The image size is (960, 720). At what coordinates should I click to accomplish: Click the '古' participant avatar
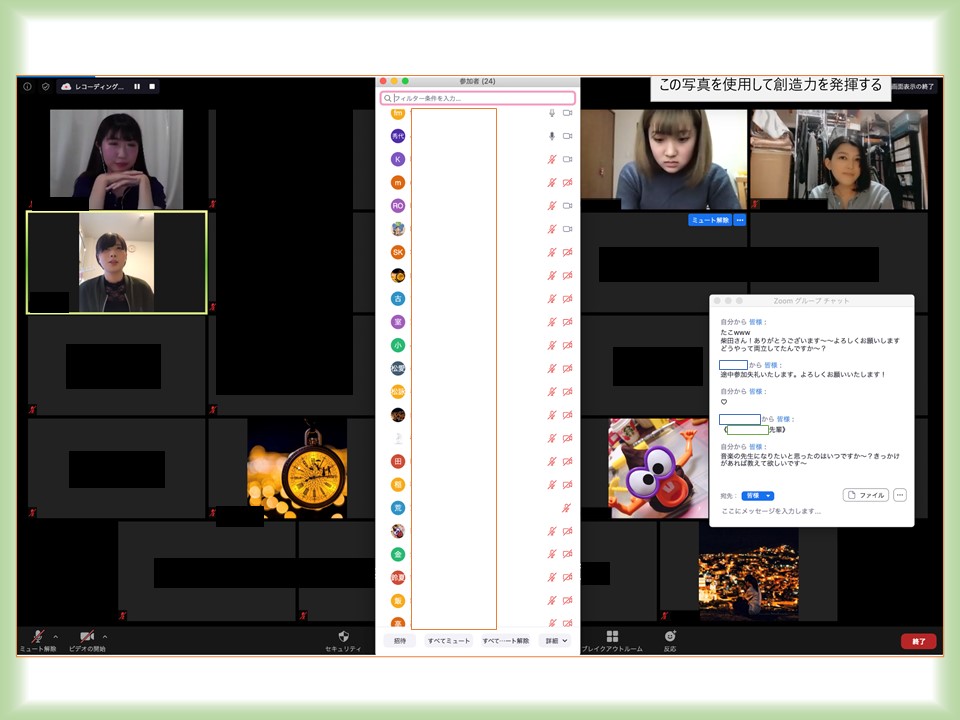pyautogui.click(x=398, y=299)
